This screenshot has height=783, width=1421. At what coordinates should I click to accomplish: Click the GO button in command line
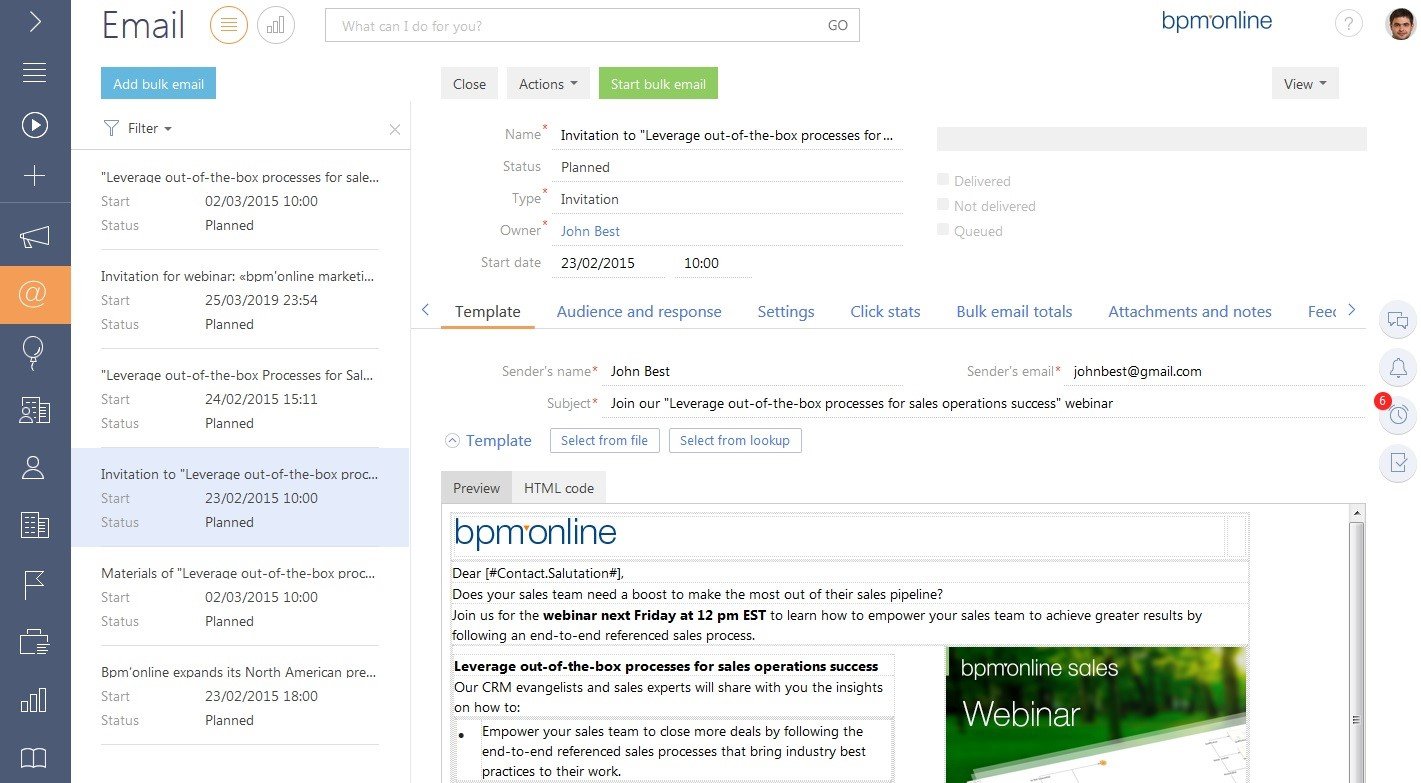coord(838,26)
